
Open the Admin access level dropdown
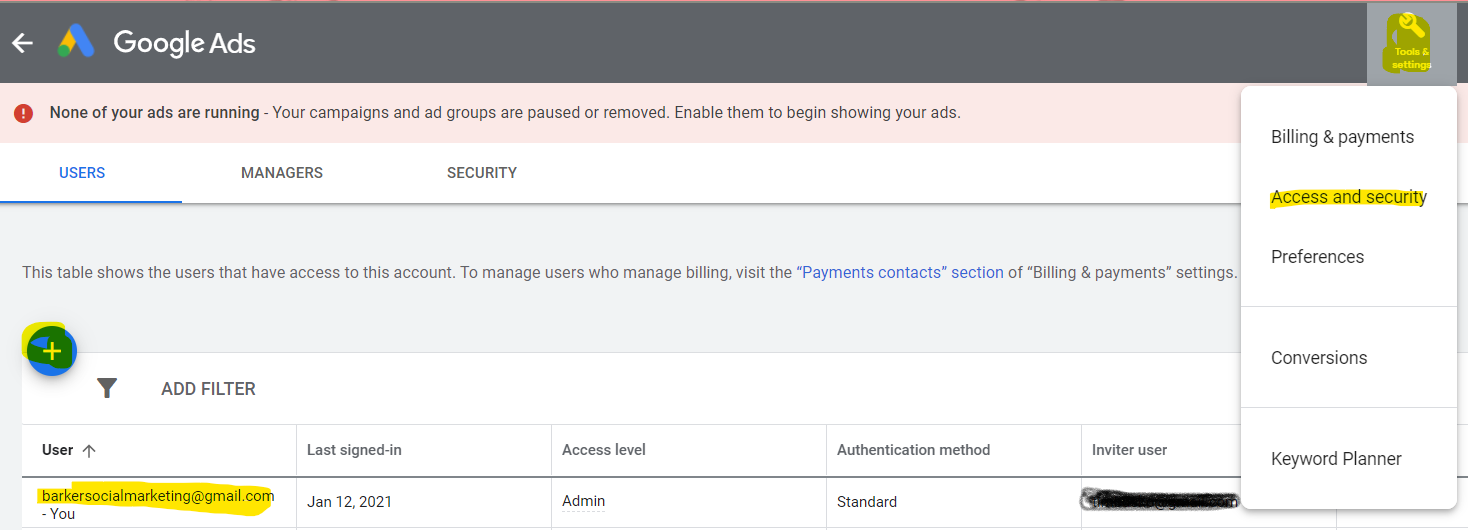point(584,501)
